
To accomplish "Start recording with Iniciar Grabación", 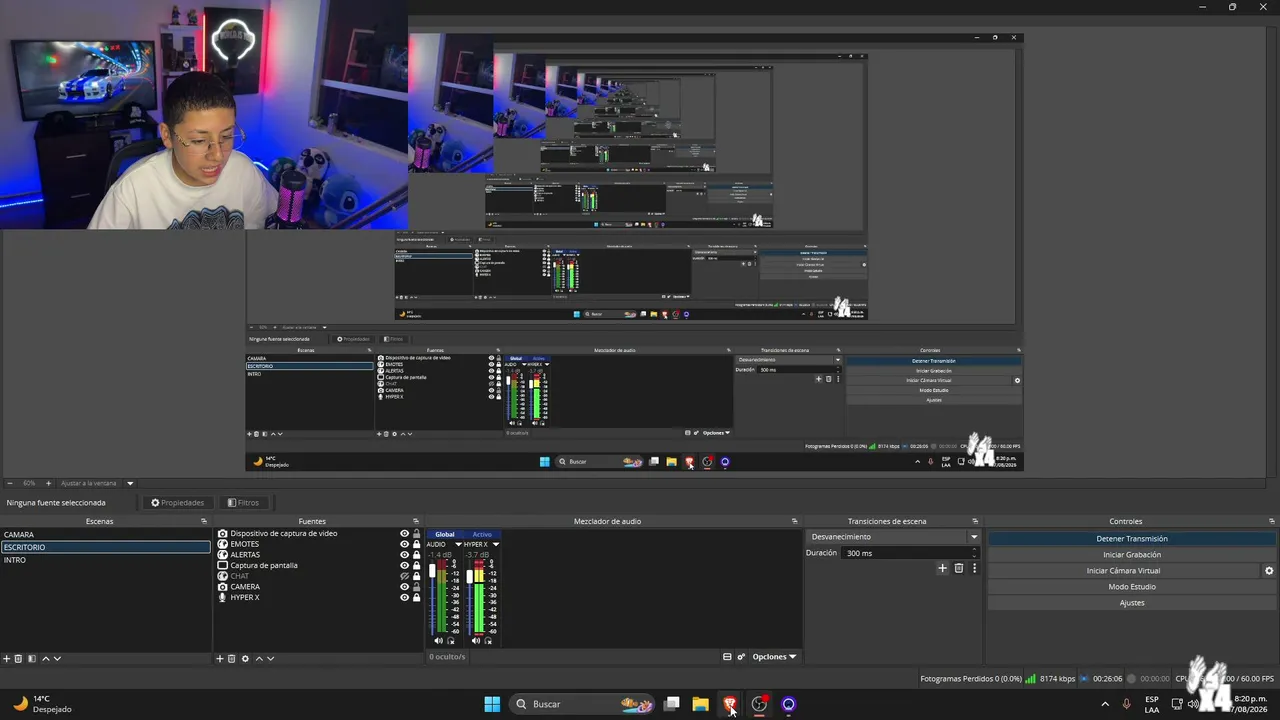I will click(x=1132, y=554).
